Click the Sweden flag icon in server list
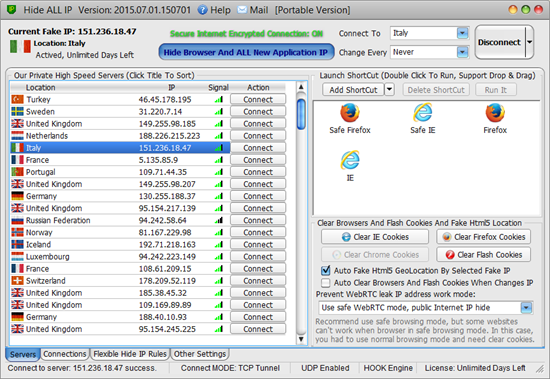Image resolution: width=550 pixels, height=379 pixels. [17, 112]
